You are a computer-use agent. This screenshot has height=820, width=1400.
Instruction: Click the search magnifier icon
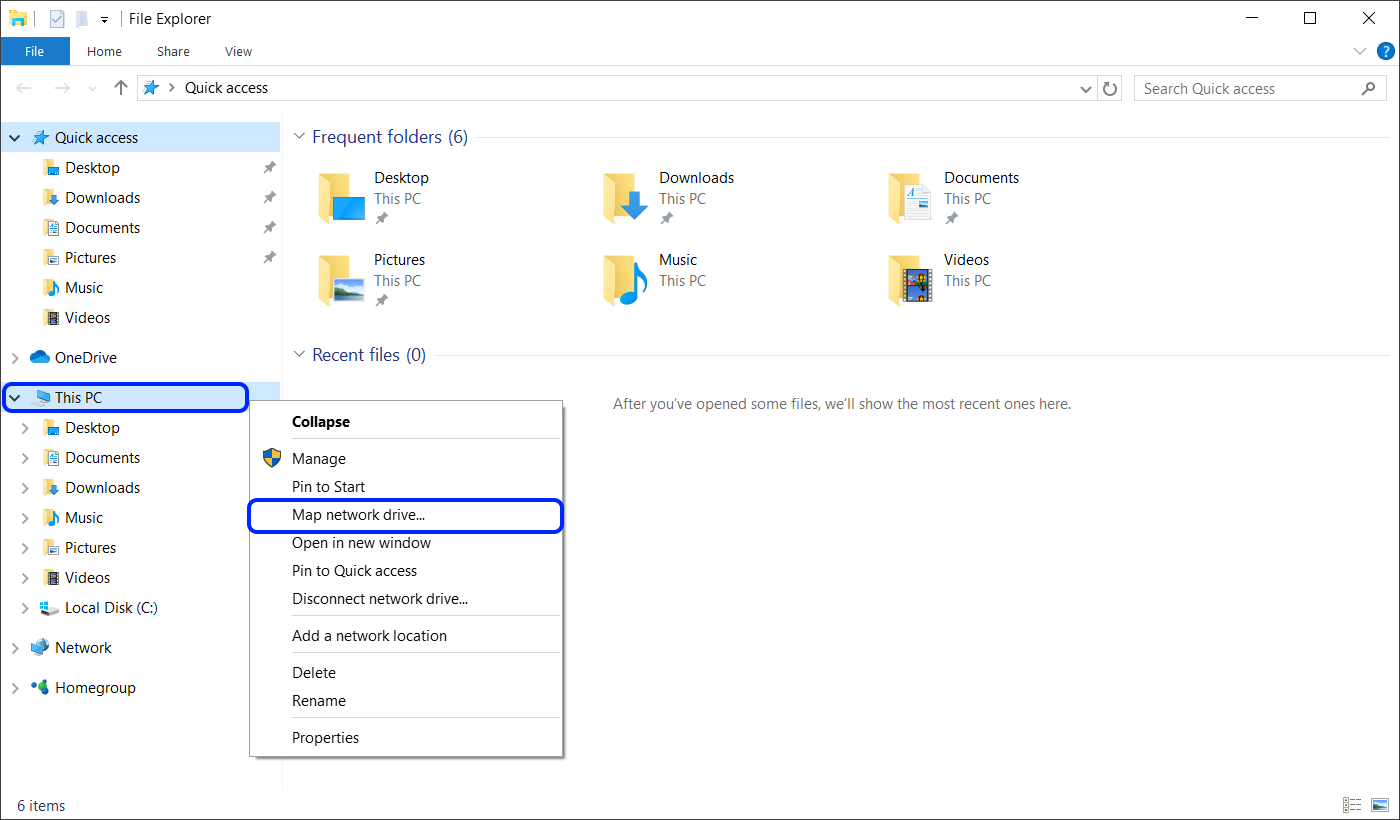[x=1368, y=88]
